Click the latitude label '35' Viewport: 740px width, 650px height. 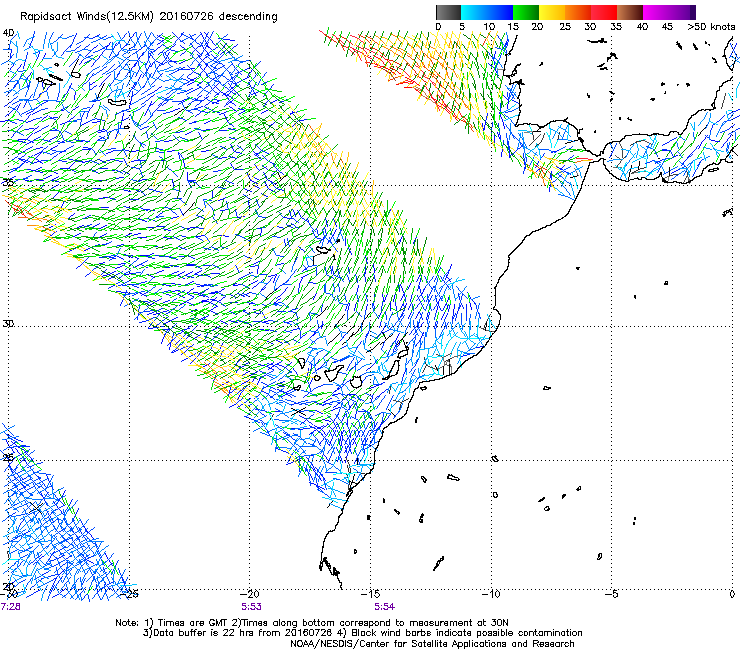(8, 182)
